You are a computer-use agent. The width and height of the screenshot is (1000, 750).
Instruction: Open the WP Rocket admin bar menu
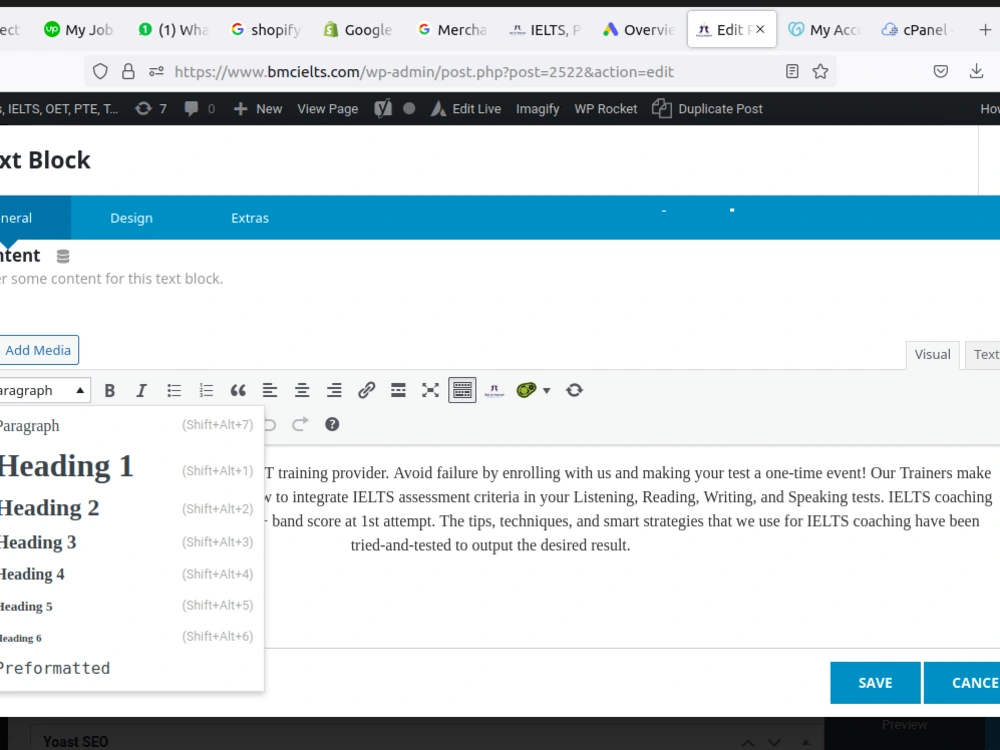(606, 109)
